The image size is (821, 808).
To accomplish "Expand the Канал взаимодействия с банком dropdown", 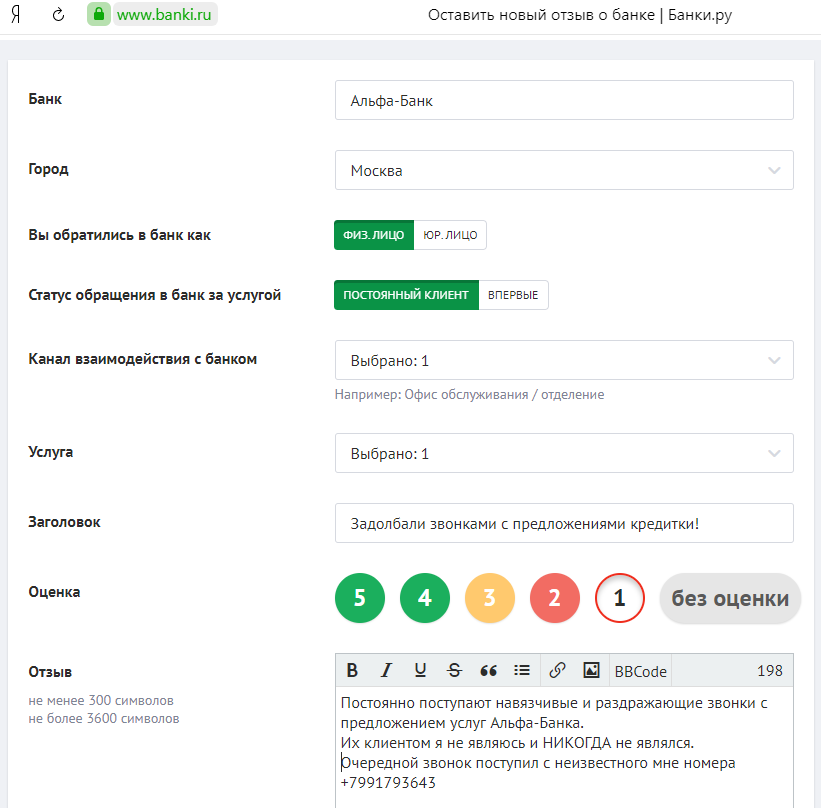I will tap(564, 360).
